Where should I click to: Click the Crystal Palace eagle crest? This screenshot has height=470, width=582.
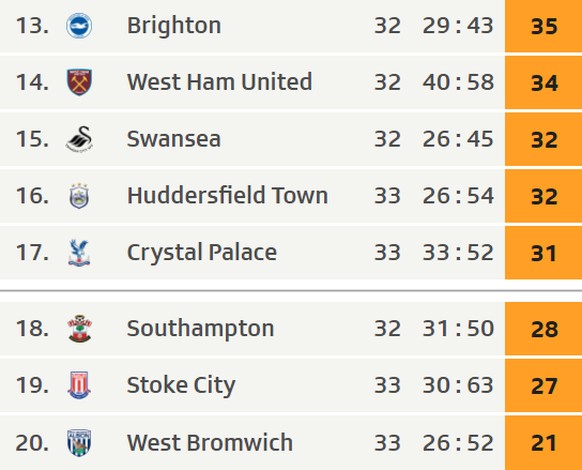pyautogui.click(x=79, y=253)
